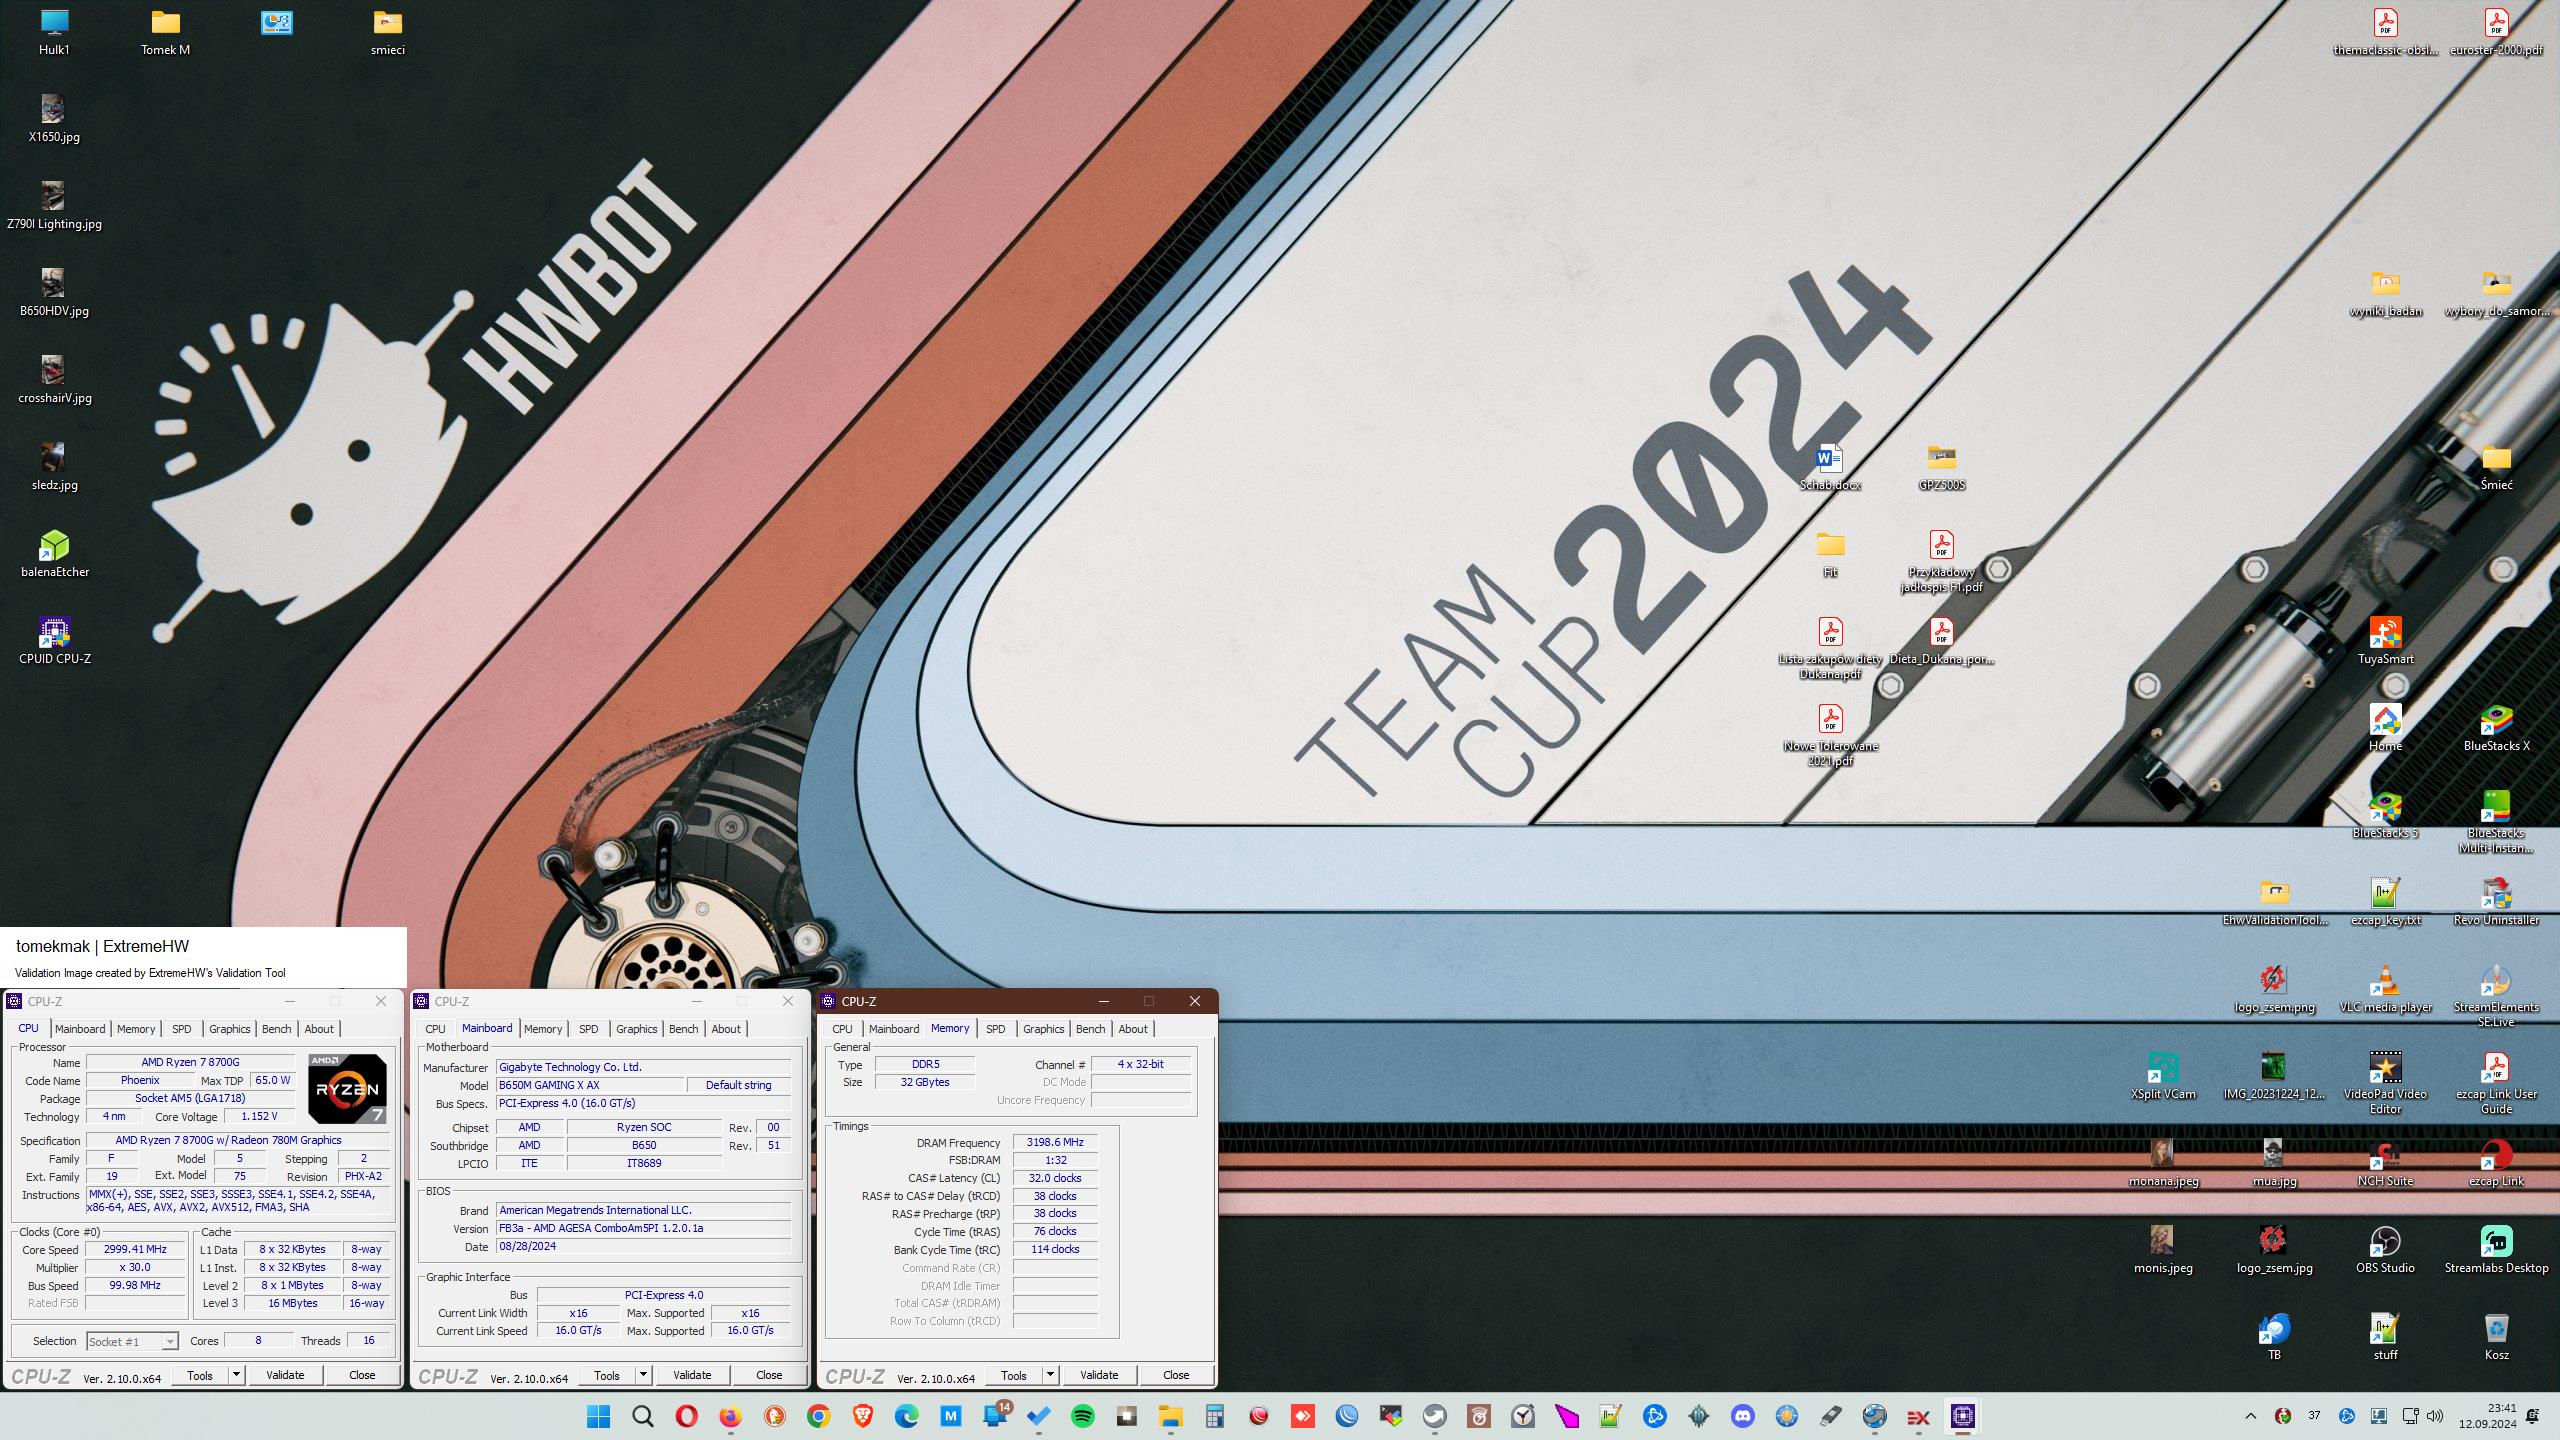Launch VideoPad Video Editor shortcut
2560x1440 pixels.
(2385, 1083)
